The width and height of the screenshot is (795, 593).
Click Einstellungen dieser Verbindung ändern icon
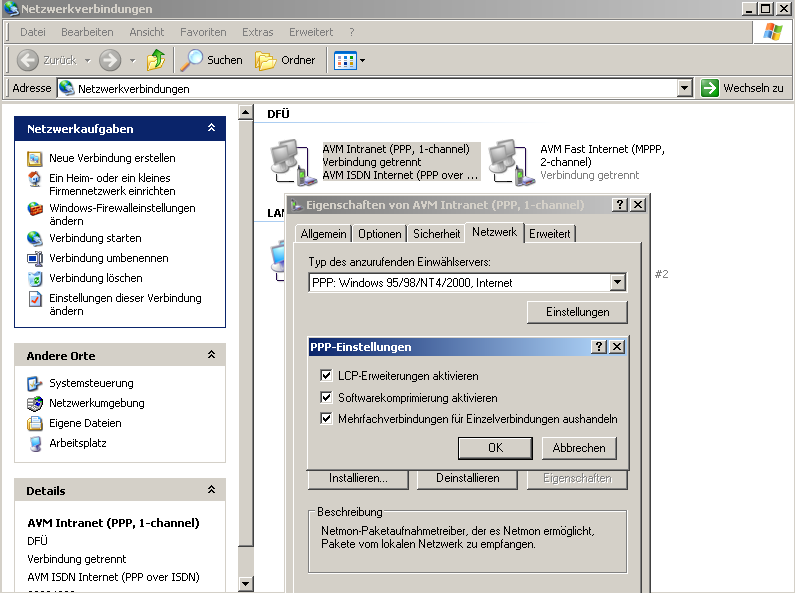tap(34, 299)
